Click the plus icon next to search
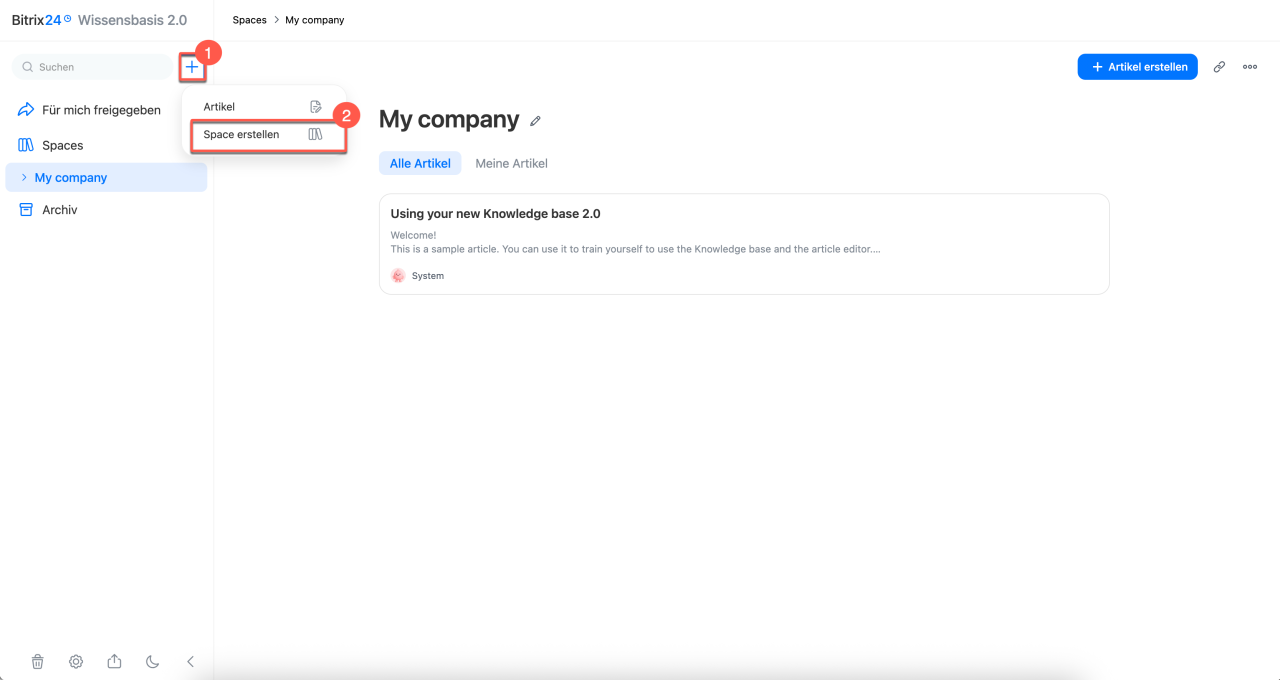 (x=192, y=67)
